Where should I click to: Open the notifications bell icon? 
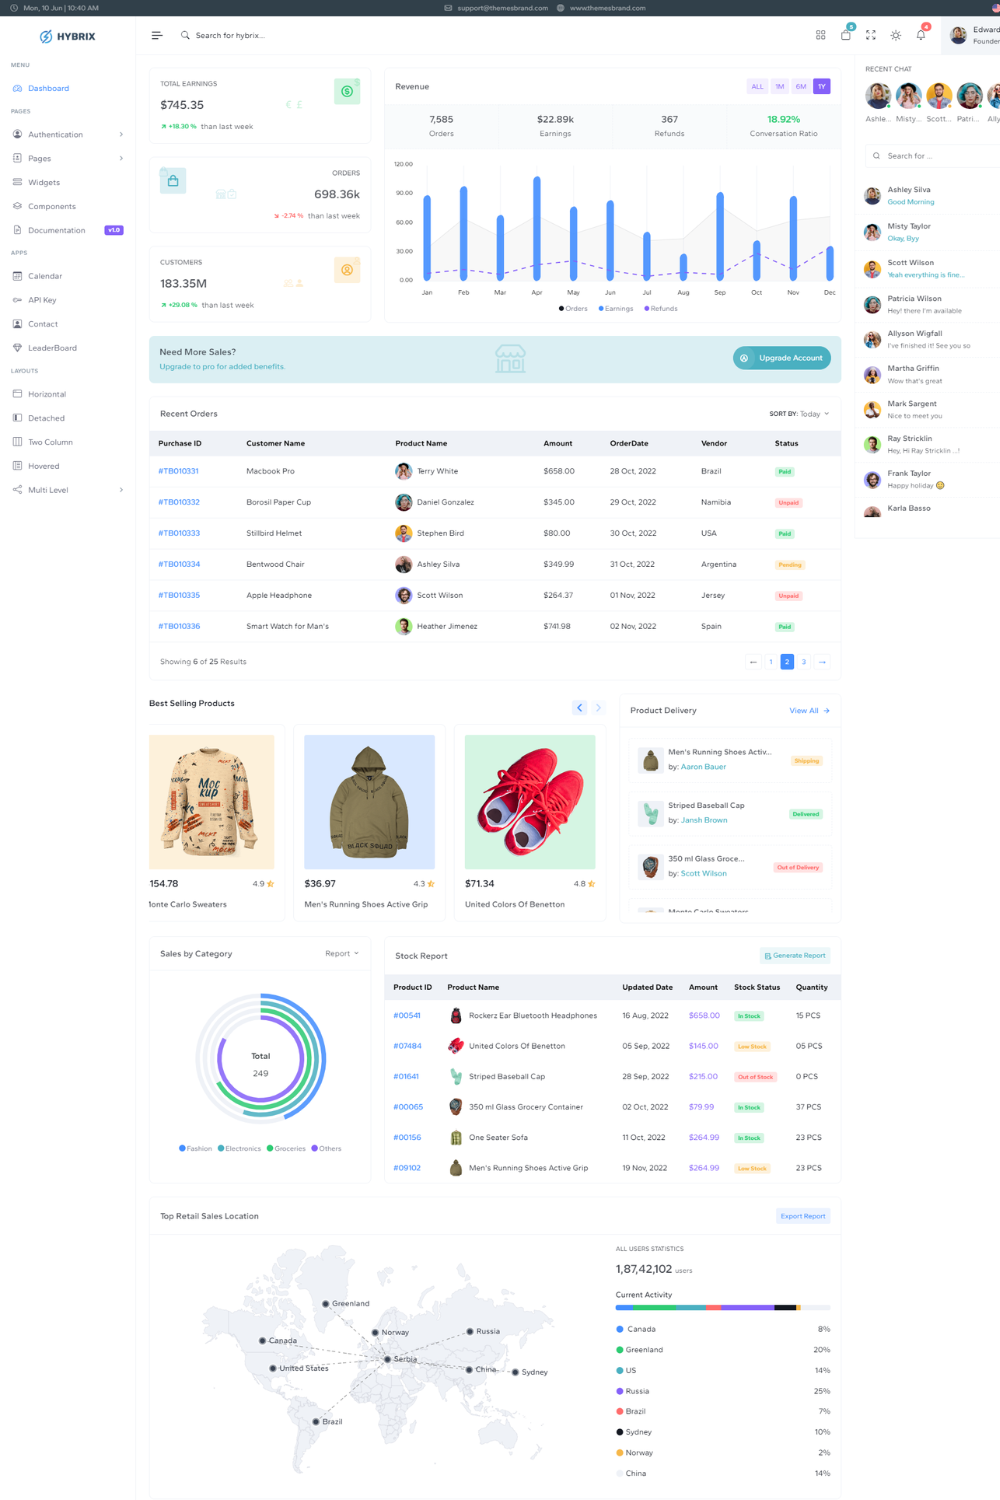tap(921, 35)
